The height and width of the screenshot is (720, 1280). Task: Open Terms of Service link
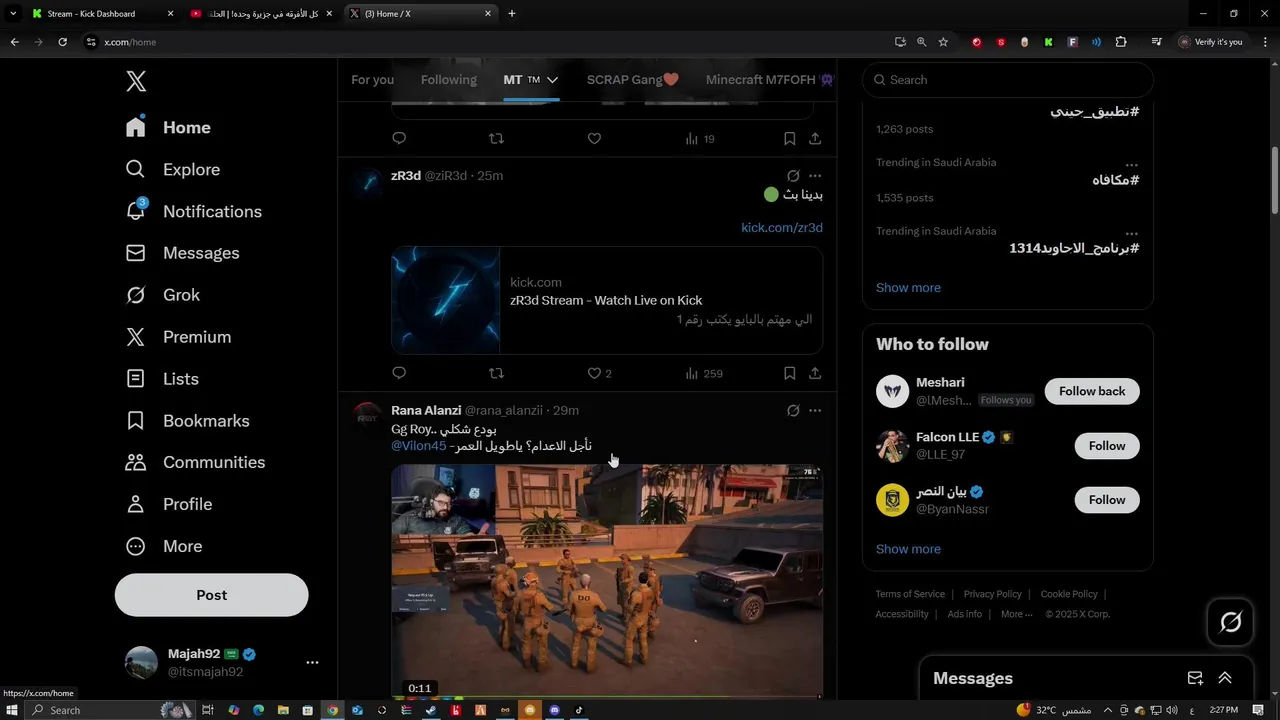click(910, 594)
